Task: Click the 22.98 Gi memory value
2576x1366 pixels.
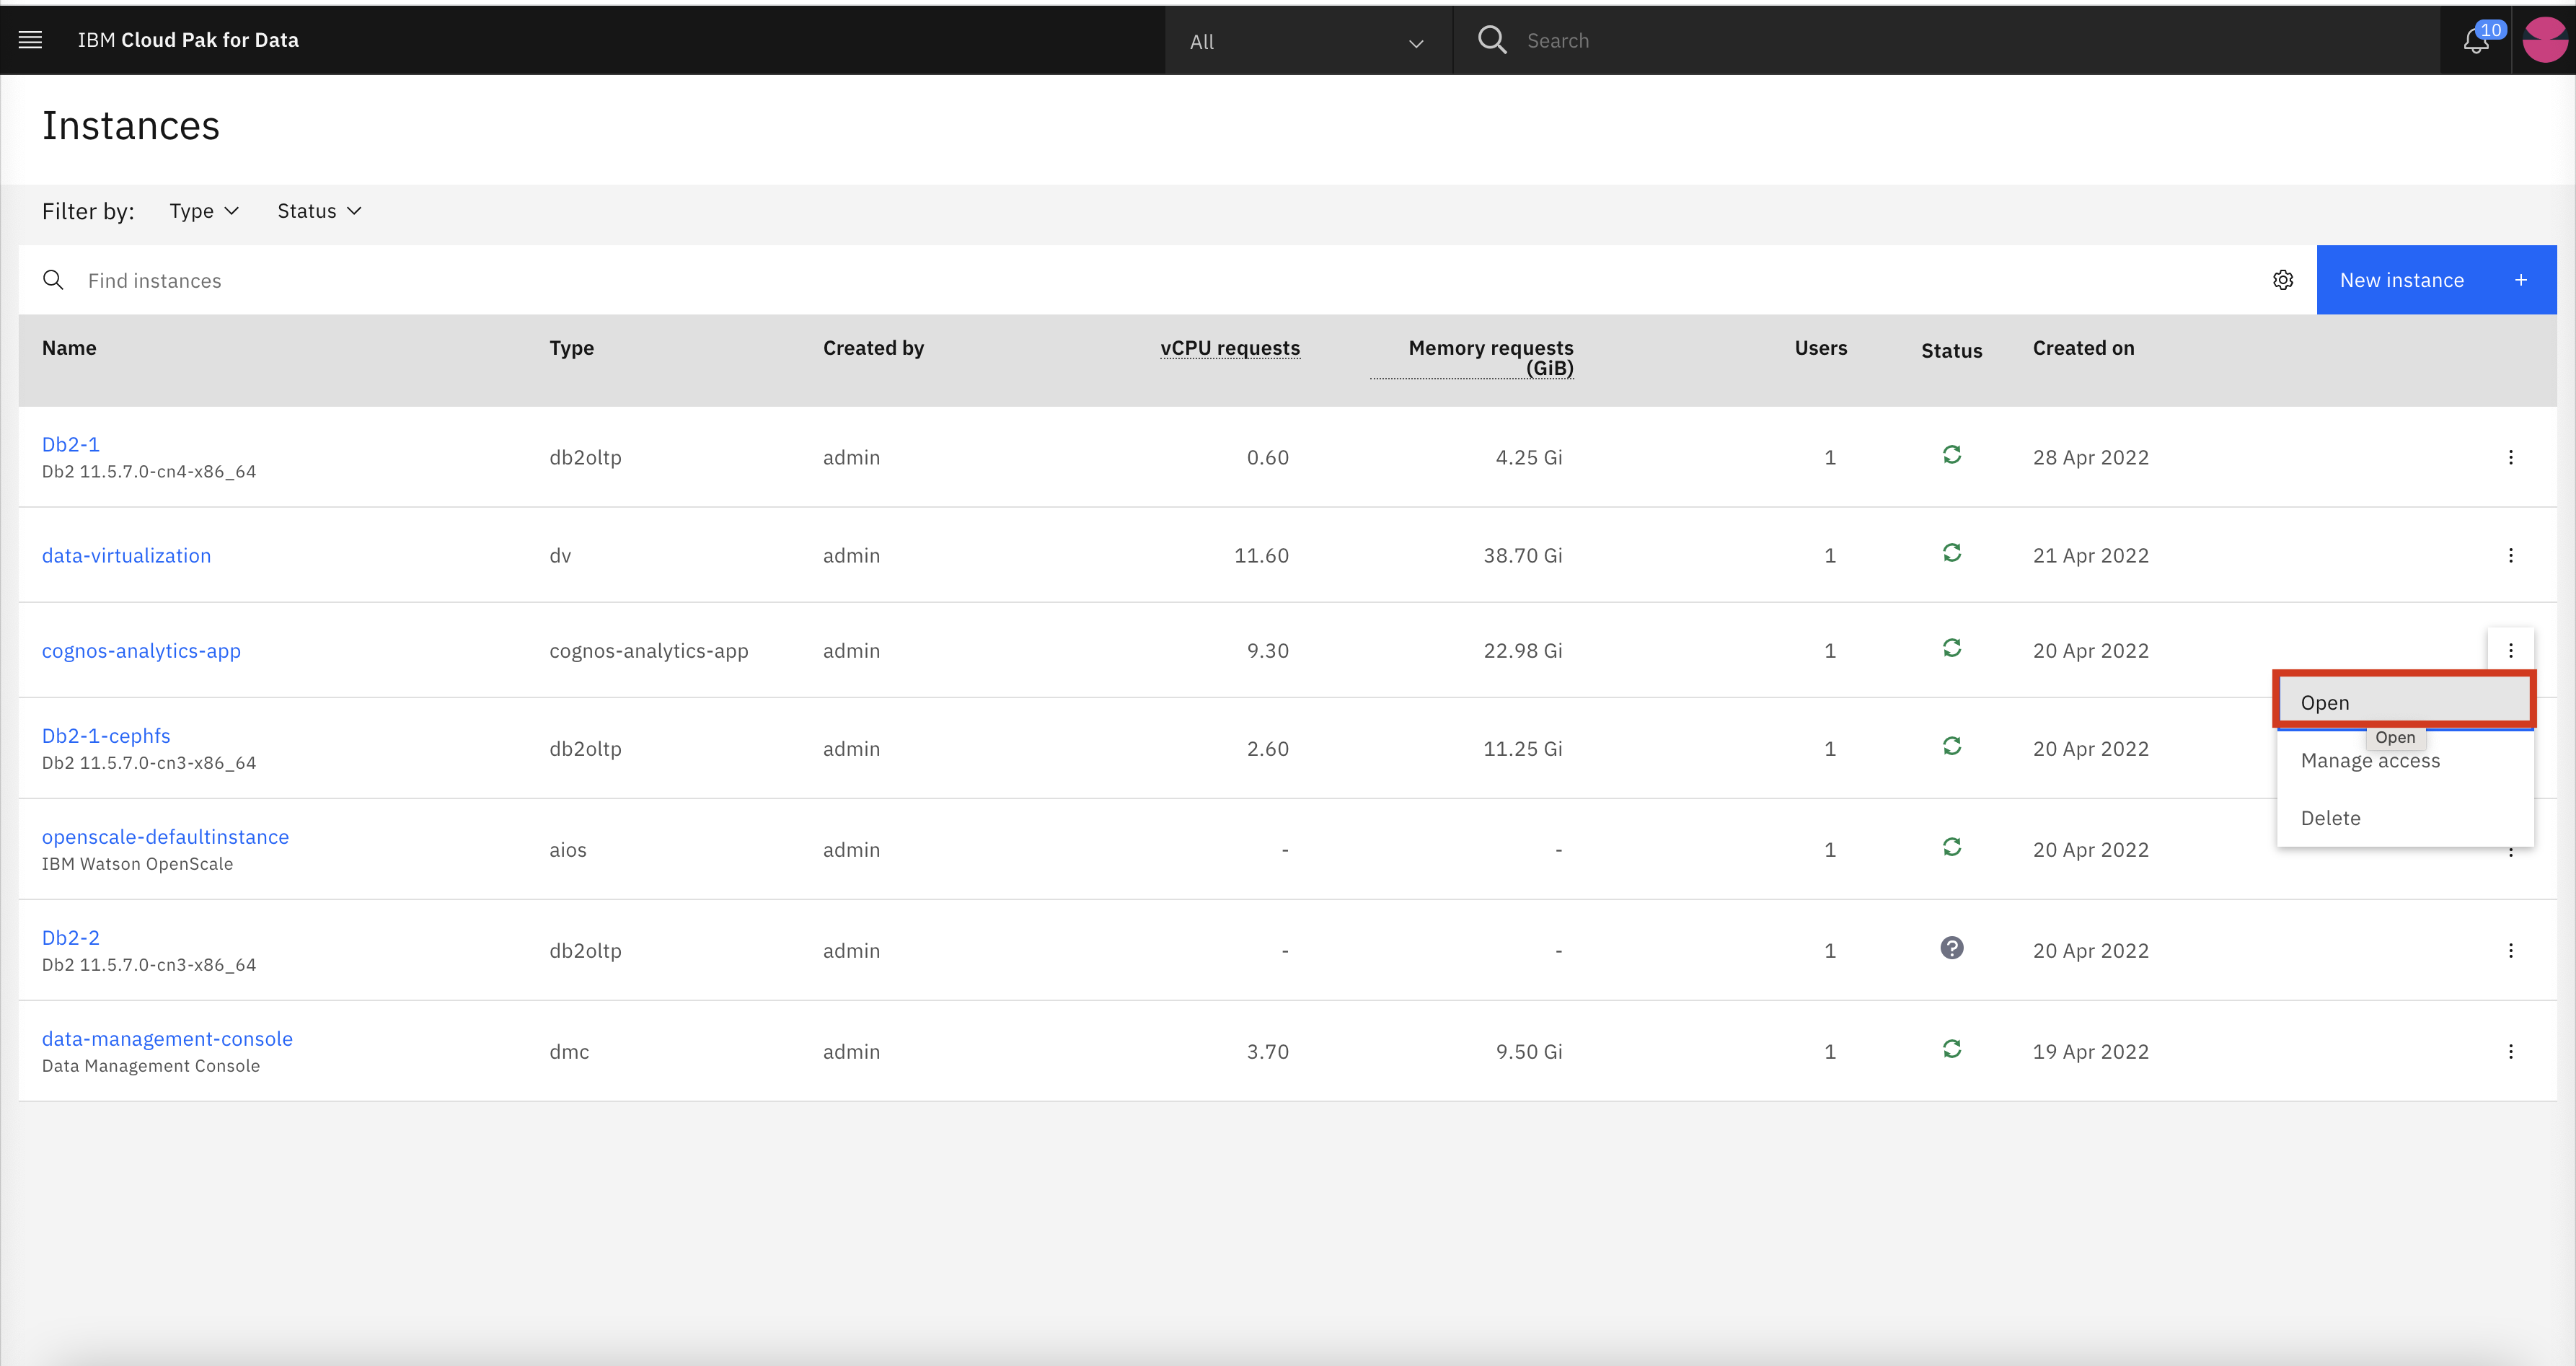Action: pyautogui.click(x=1522, y=650)
